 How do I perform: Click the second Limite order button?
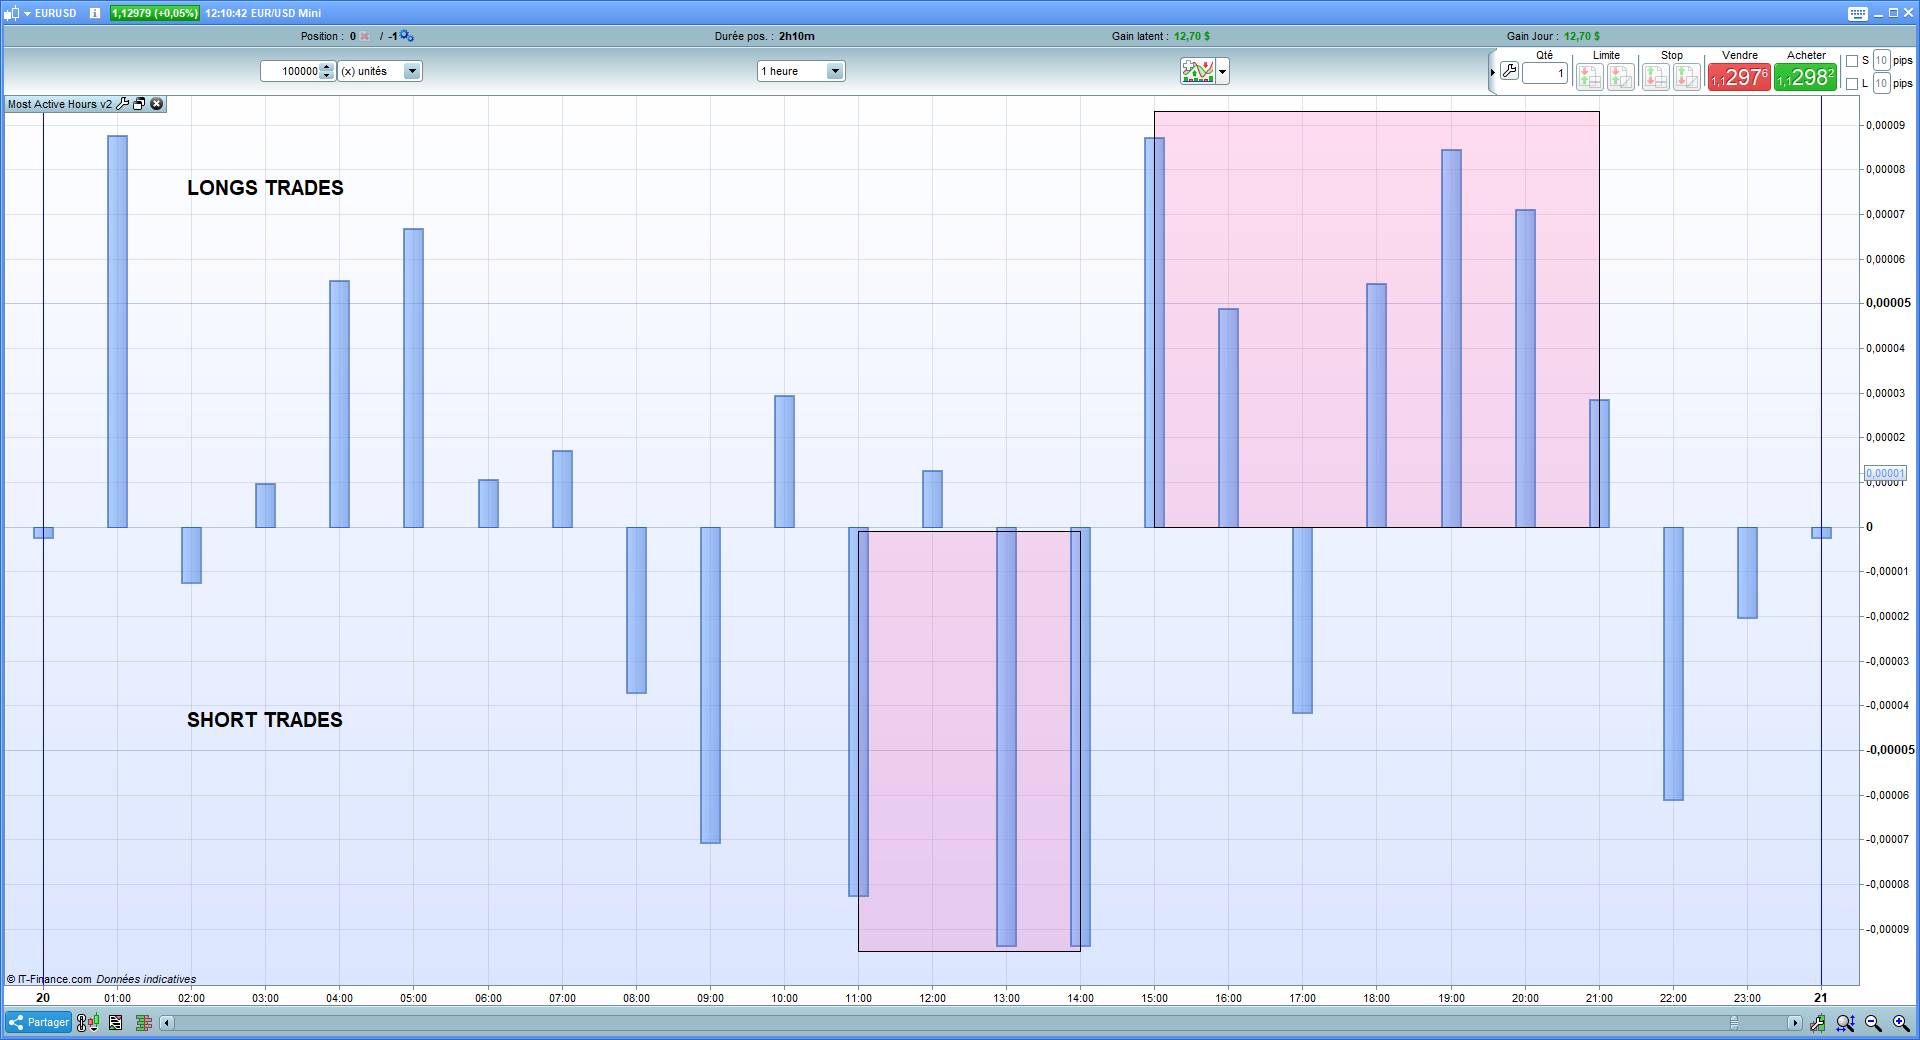tap(1621, 77)
